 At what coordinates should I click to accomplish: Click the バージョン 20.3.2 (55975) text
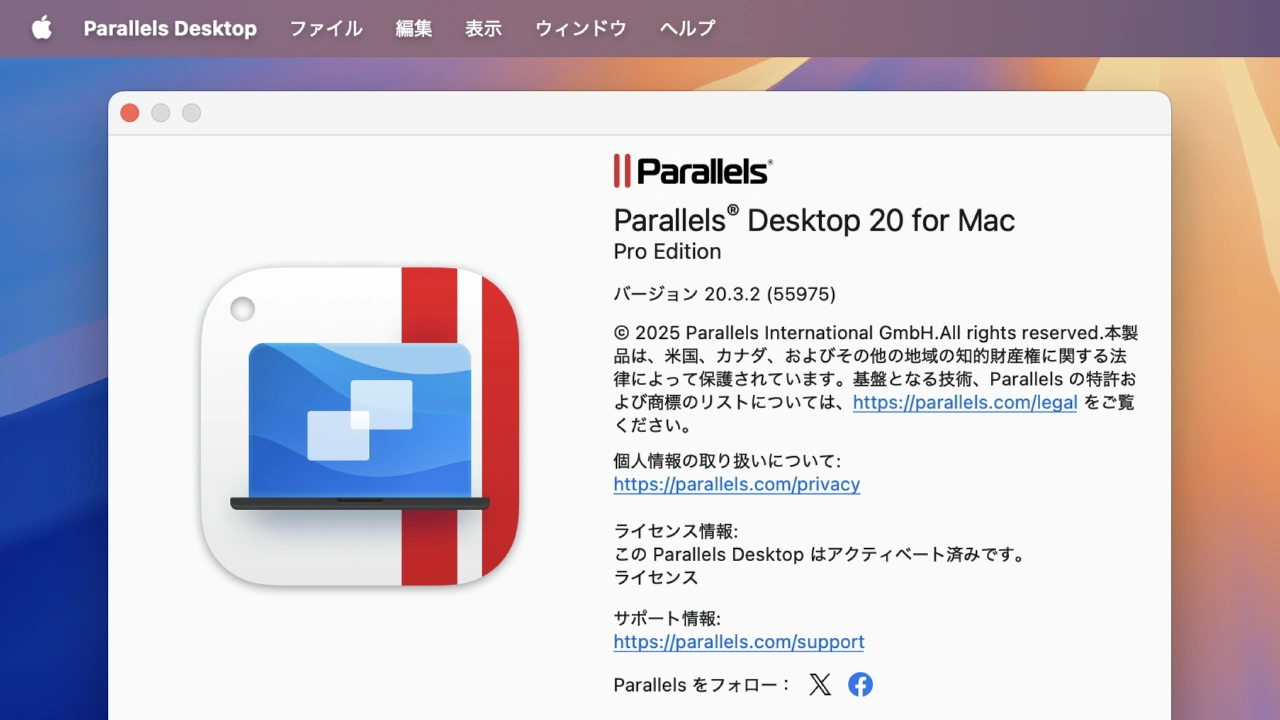point(724,294)
